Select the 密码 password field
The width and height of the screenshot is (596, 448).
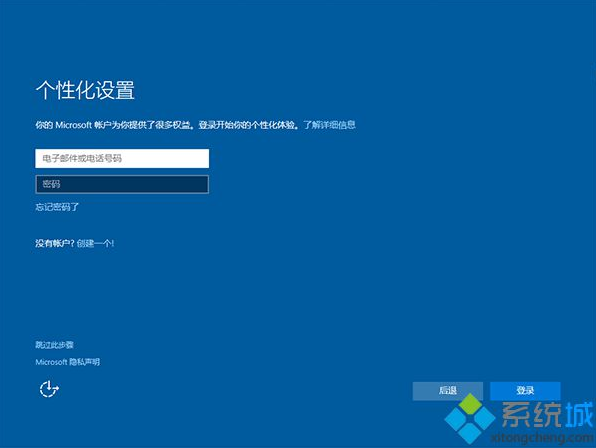122,185
